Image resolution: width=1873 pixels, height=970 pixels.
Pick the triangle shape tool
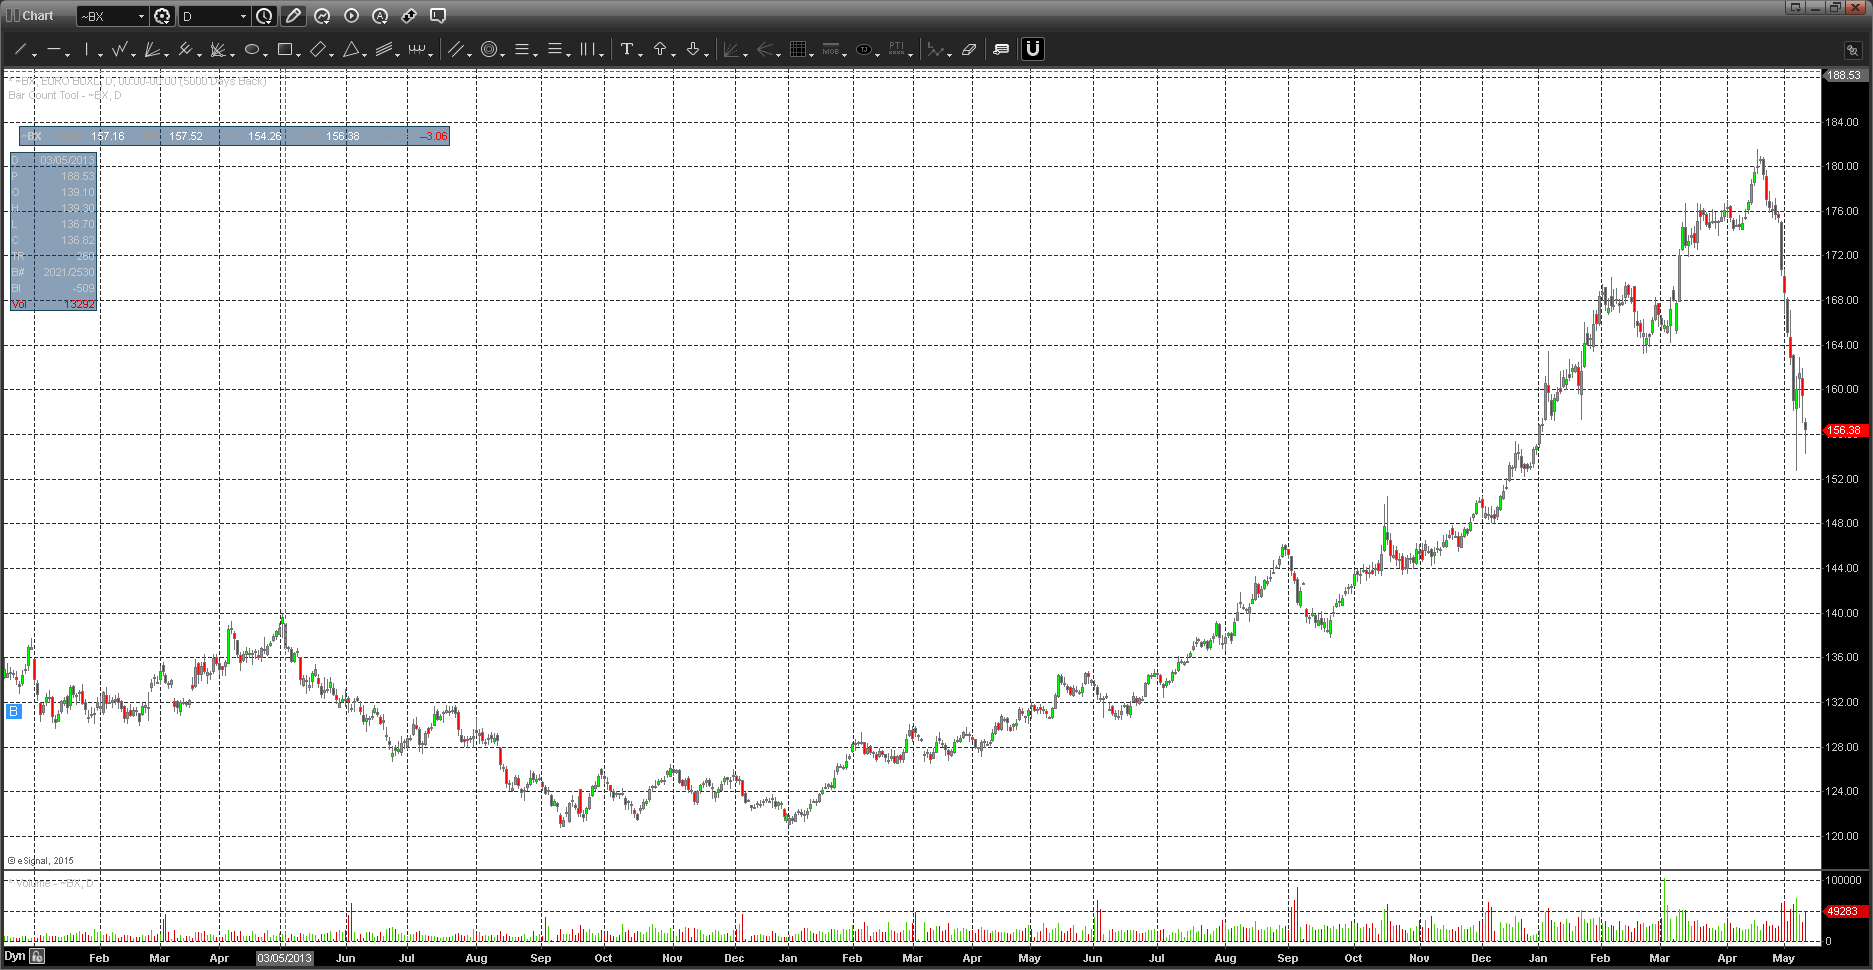pyautogui.click(x=351, y=49)
